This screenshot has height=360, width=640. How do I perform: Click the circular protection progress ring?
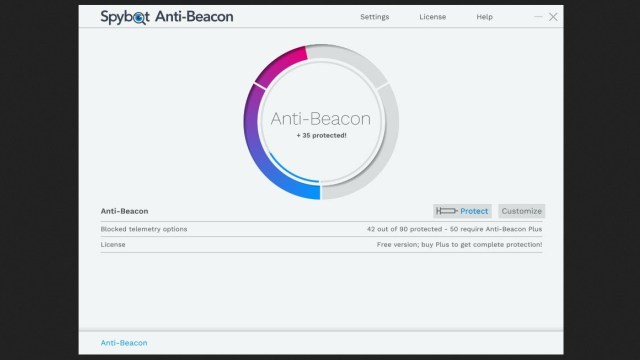(321, 122)
